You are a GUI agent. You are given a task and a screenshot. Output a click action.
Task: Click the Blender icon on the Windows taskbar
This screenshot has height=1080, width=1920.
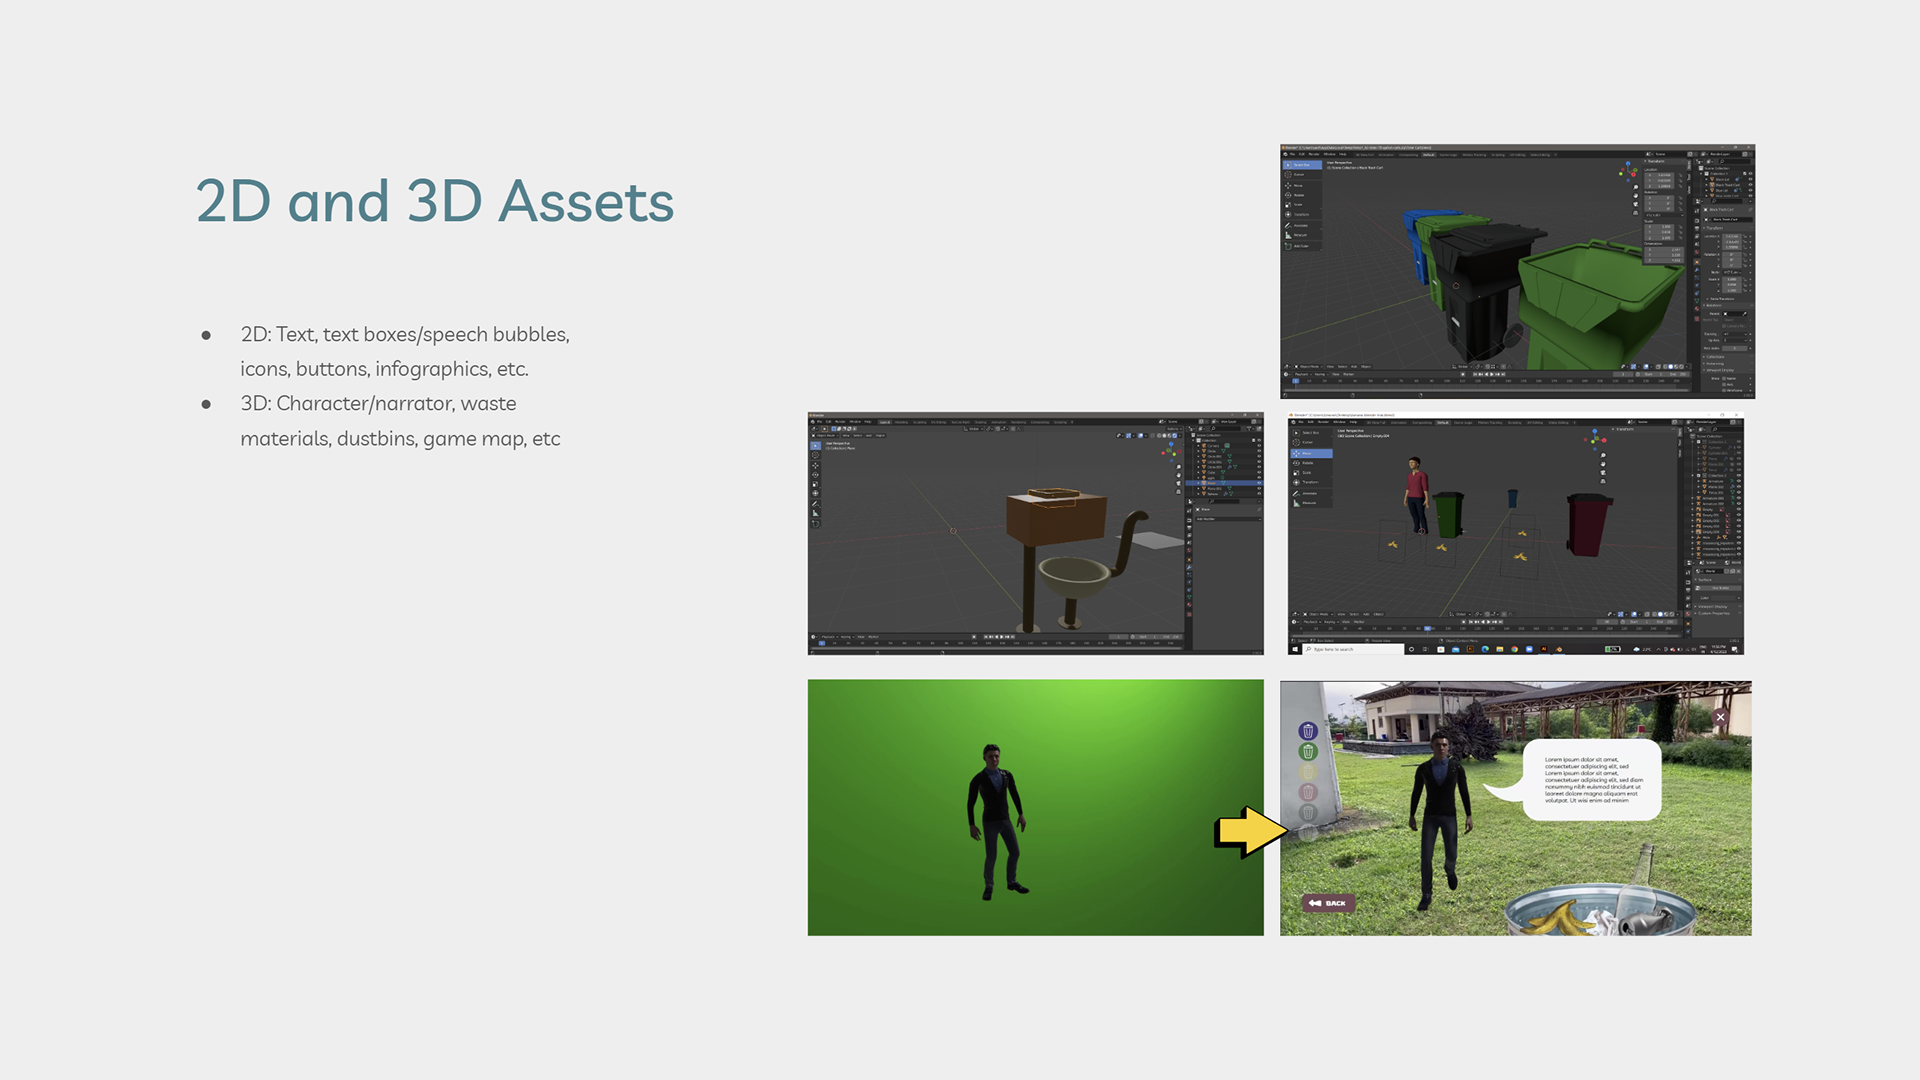1559,649
